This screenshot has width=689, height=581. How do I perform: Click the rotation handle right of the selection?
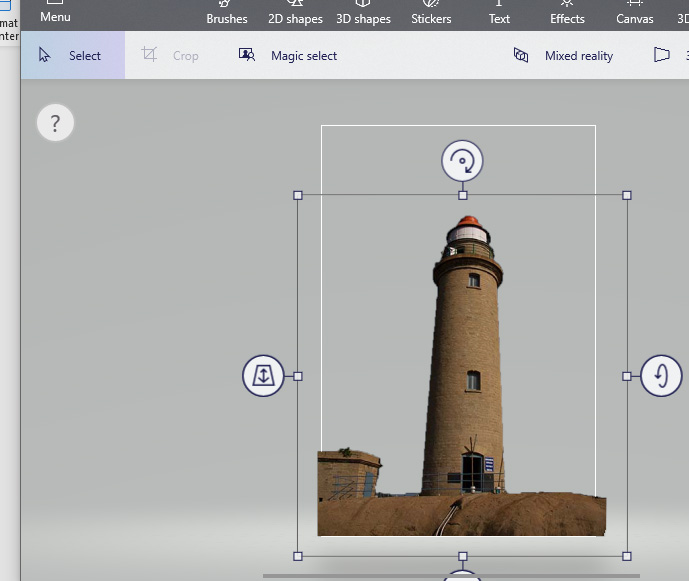pos(661,376)
